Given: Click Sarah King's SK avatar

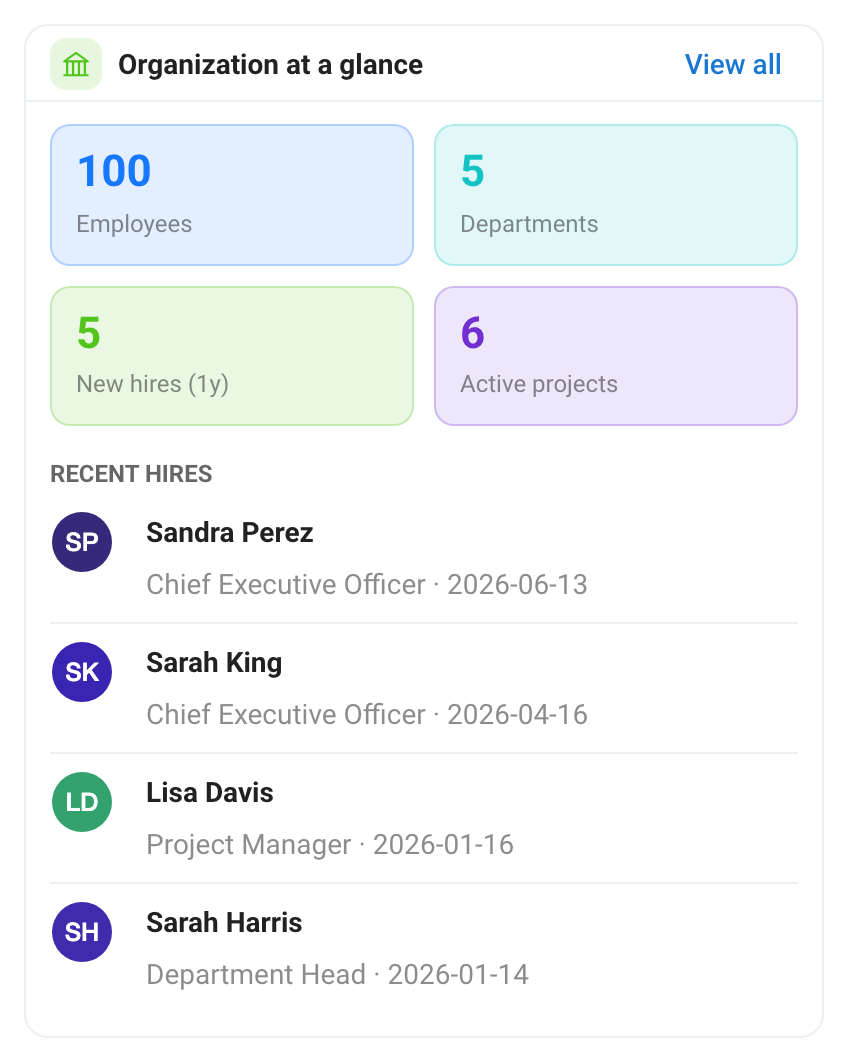Looking at the screenshot, I should point(82,672).
